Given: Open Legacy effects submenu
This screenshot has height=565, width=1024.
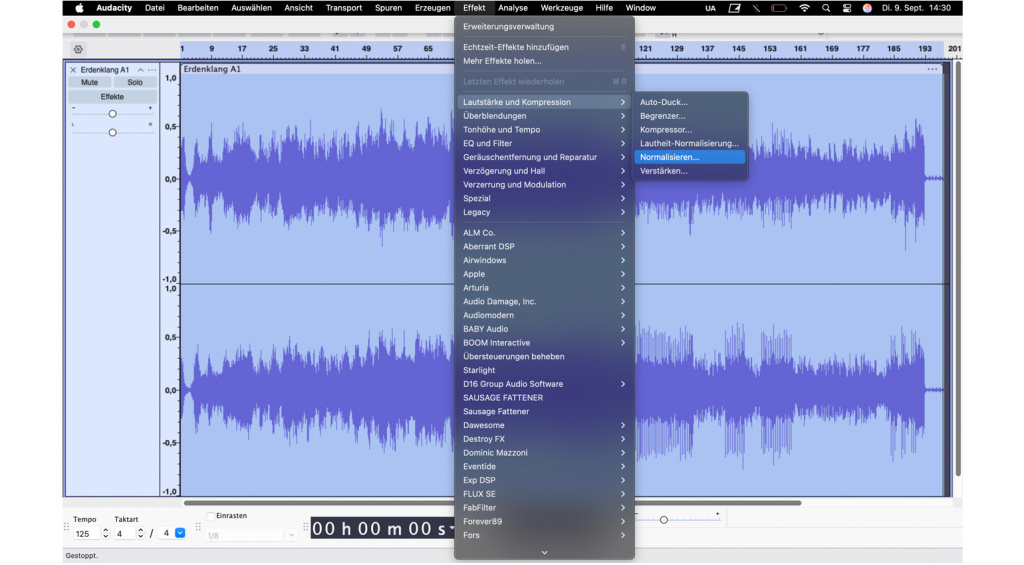Looking at the screenshot, I should coord(543,212).
